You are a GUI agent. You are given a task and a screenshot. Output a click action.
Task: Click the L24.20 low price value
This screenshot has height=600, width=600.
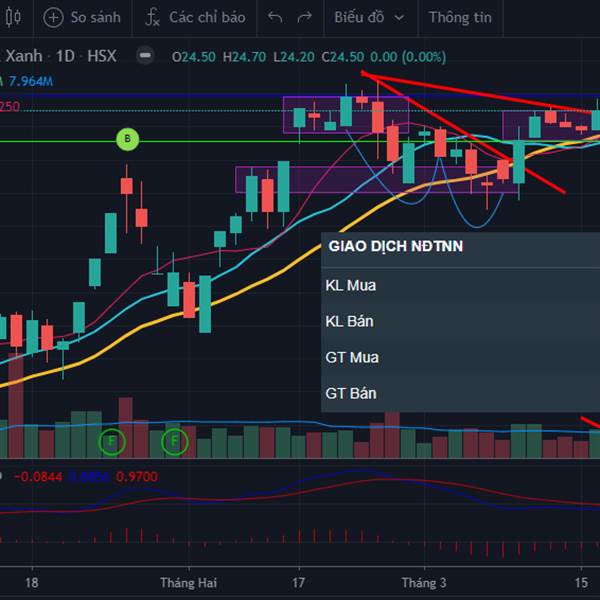click(x=294, y=57)
